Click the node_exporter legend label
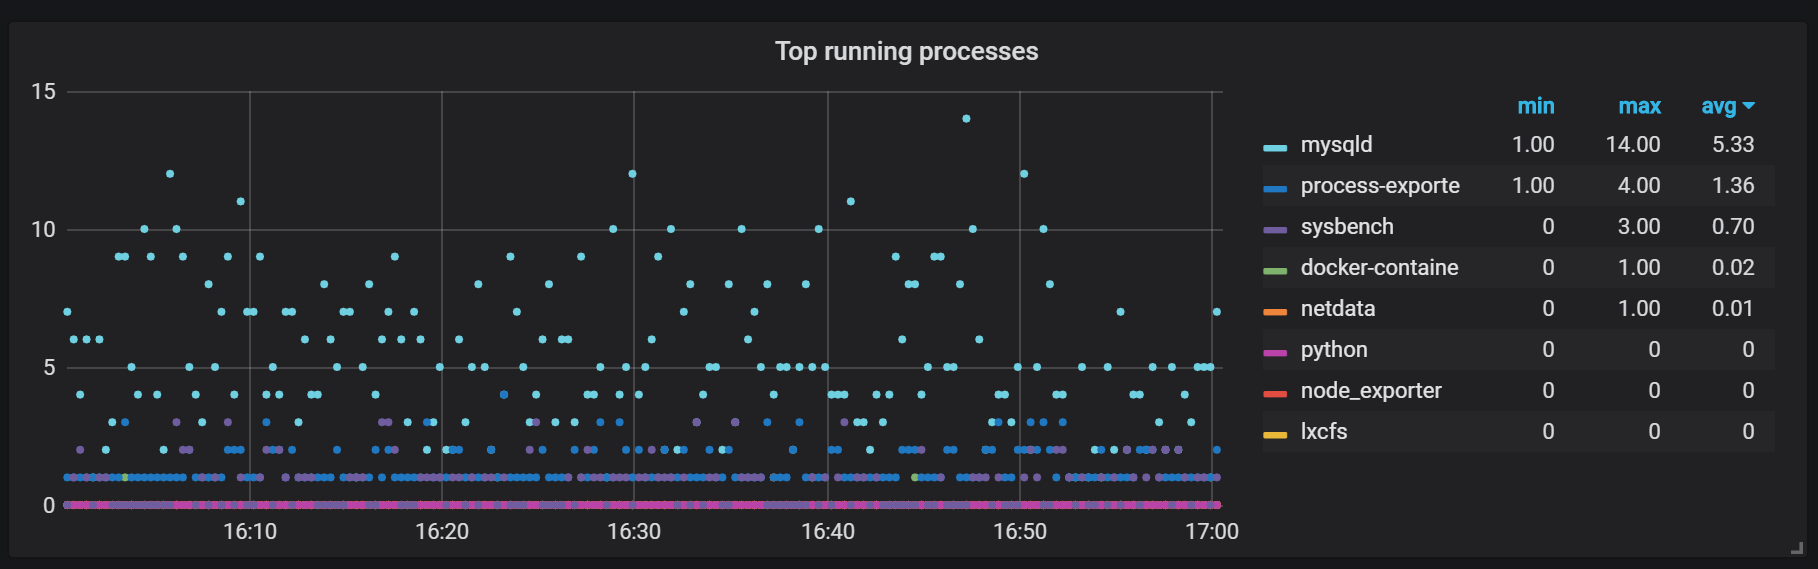Image resolution: width=1818 pixels, height=569 pixels. click(1370, 391)
